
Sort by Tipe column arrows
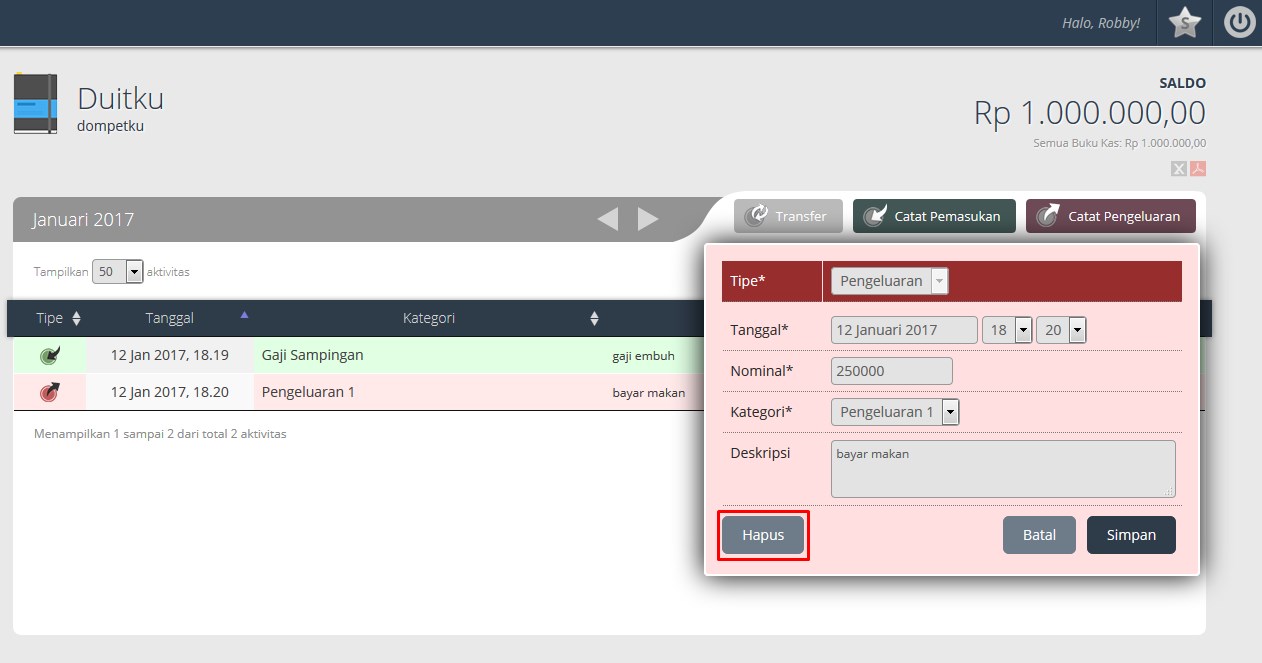77,318
